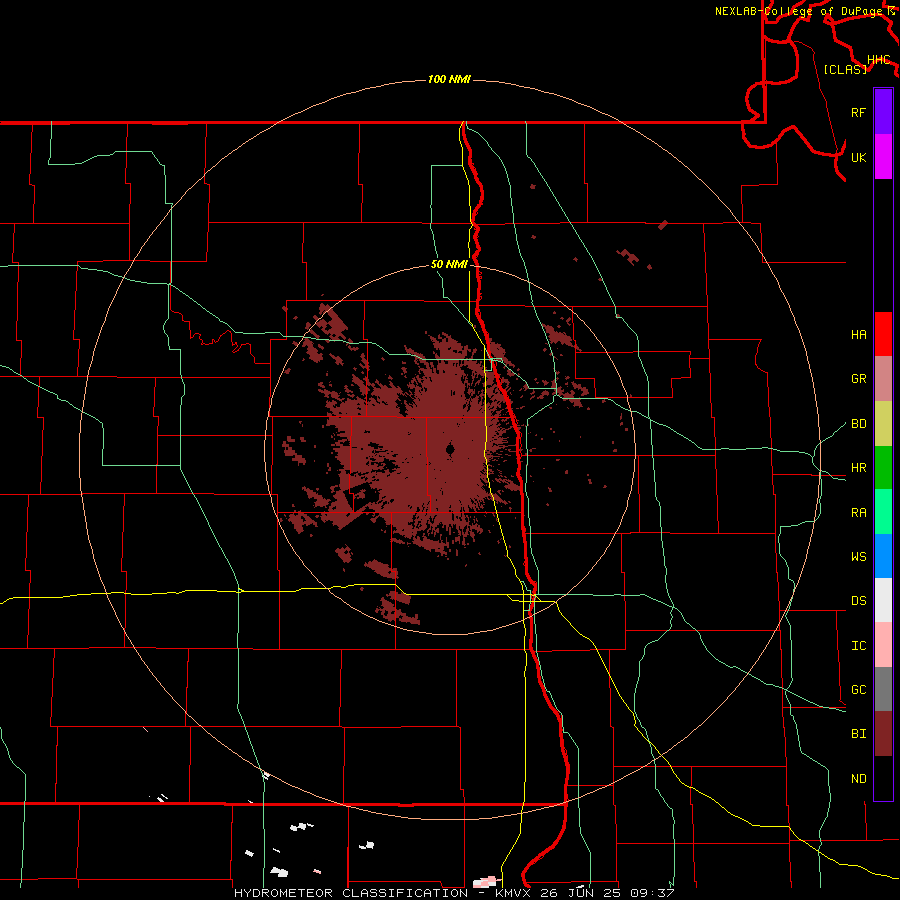Image resolution: width=900 pixels, height=900 pixels.
Task: Click the 50 NMI range ring label
Action: click(449, 265)
